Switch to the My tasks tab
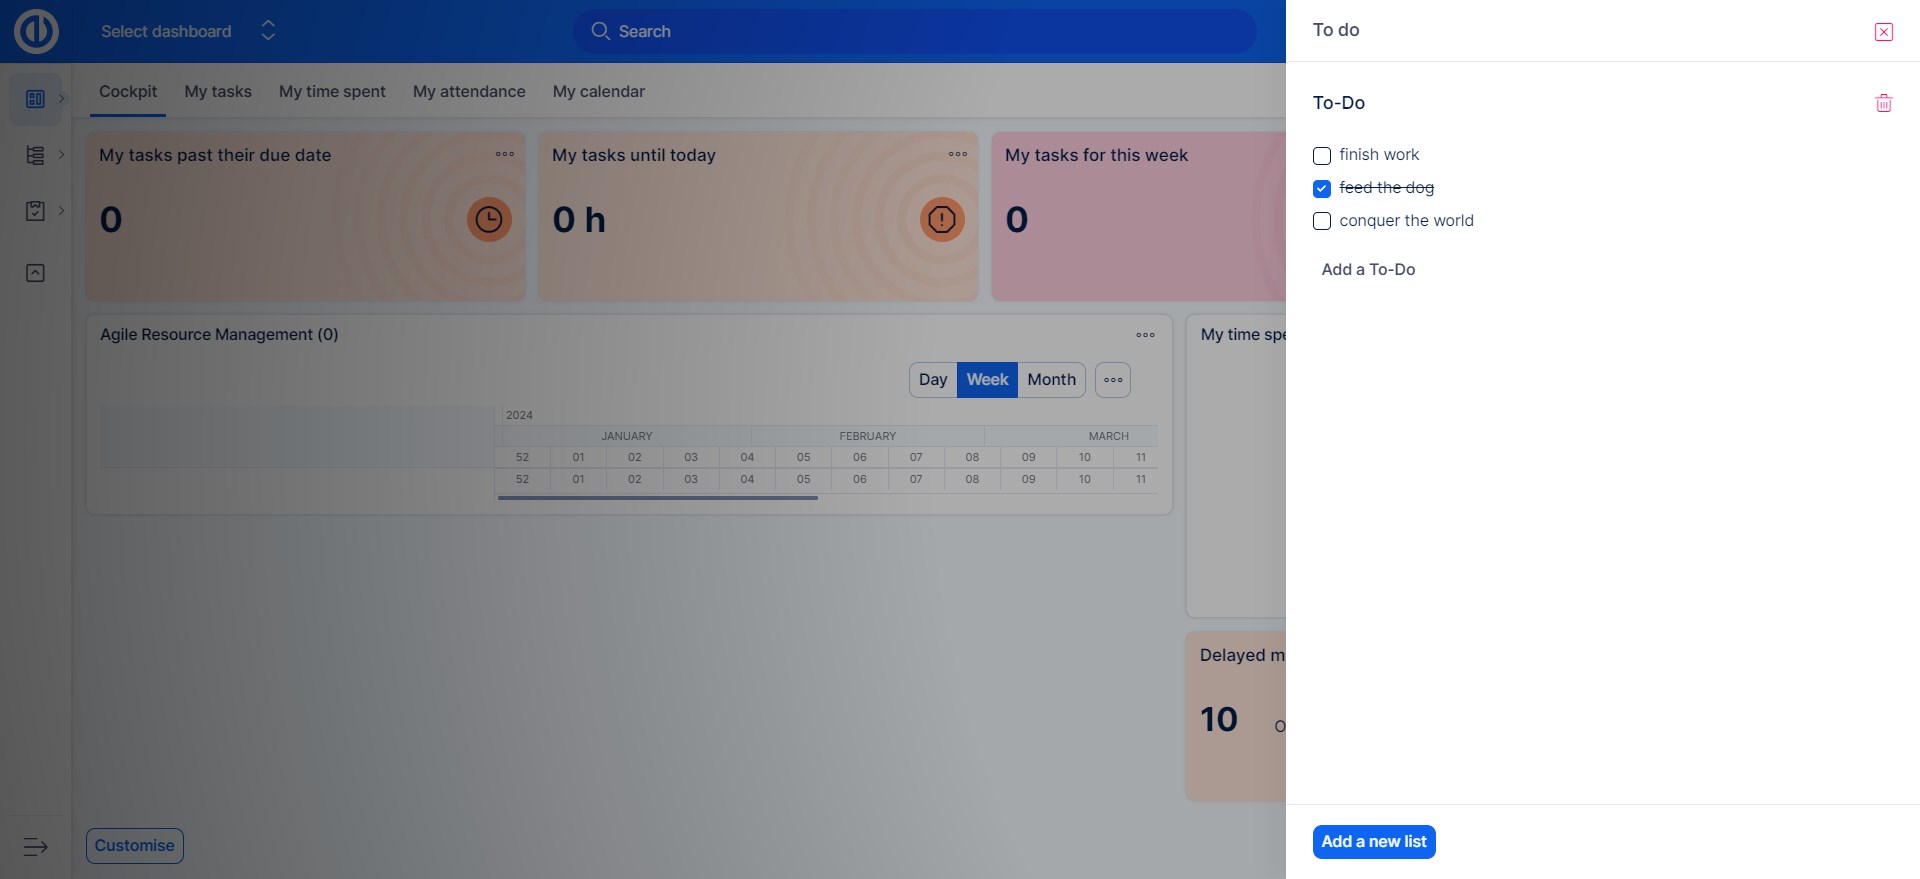The width and height of the screenshot is (1920, 879). [218, 92]
